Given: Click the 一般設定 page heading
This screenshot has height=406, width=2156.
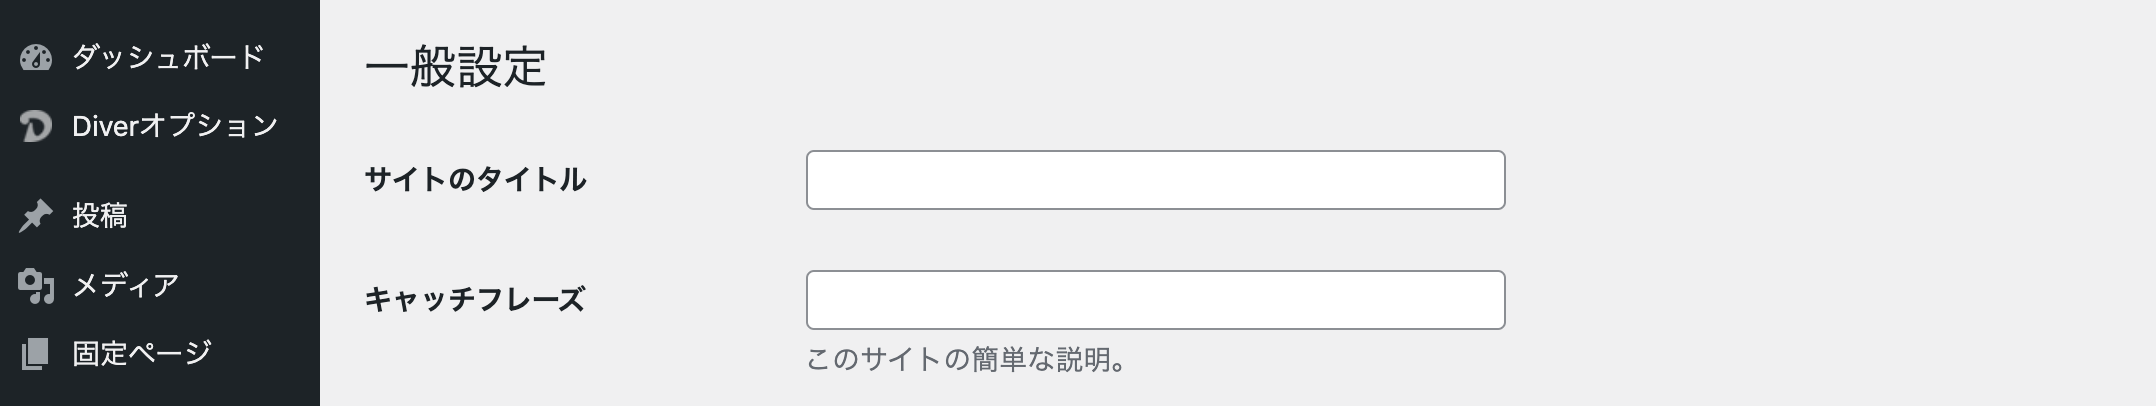Looking at the screenshot, I should (456, 68).
